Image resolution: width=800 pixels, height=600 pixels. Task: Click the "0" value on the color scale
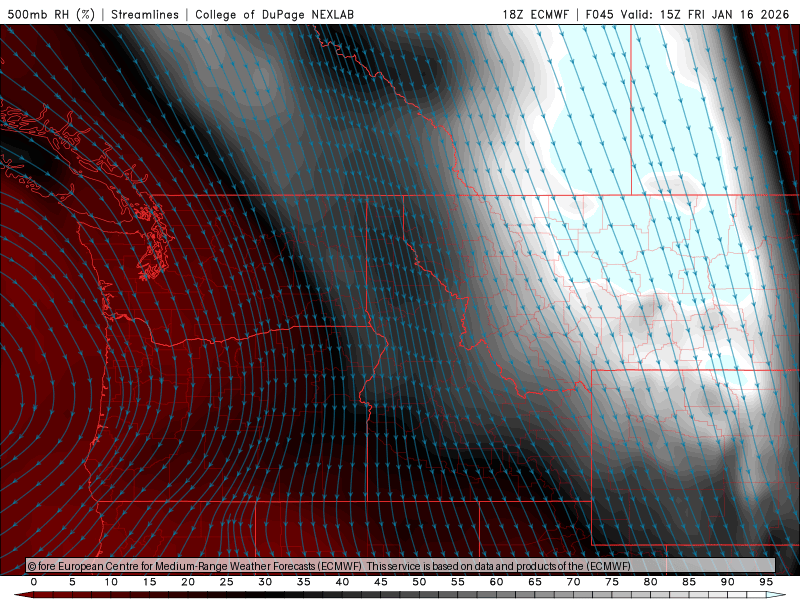[34, 582]
